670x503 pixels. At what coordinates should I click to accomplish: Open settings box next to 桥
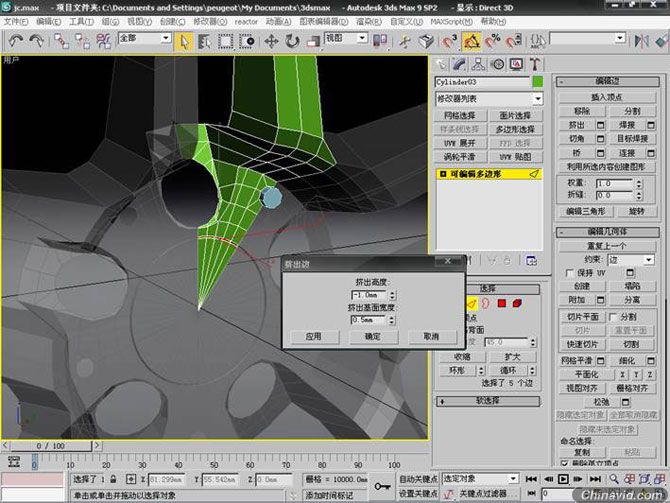600,153
